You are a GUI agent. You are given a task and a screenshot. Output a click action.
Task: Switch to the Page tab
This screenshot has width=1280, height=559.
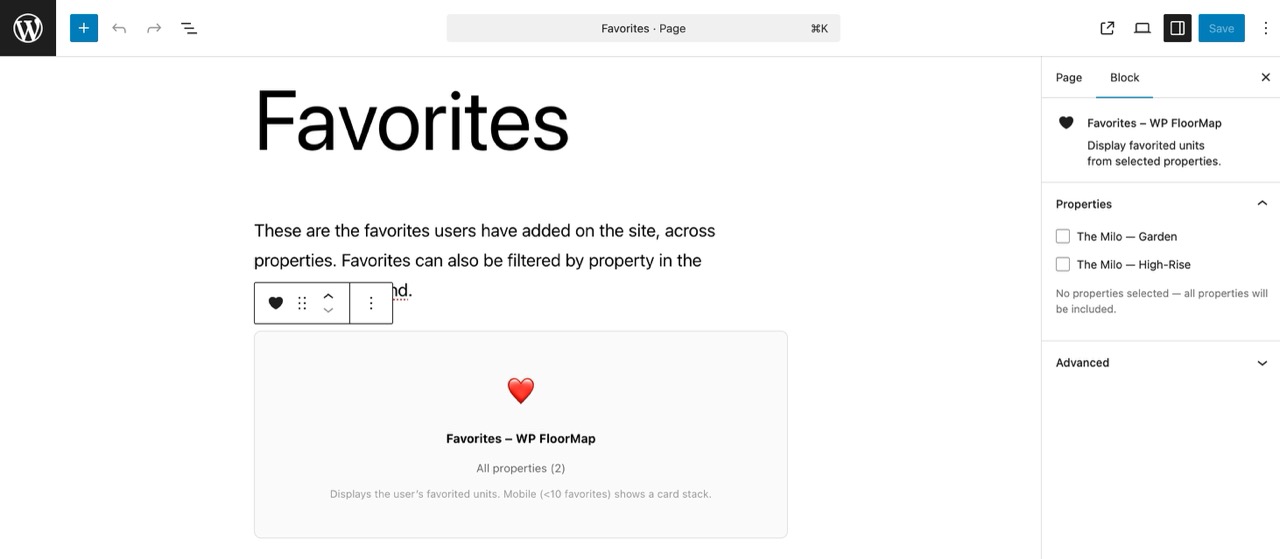(1069, 77)
